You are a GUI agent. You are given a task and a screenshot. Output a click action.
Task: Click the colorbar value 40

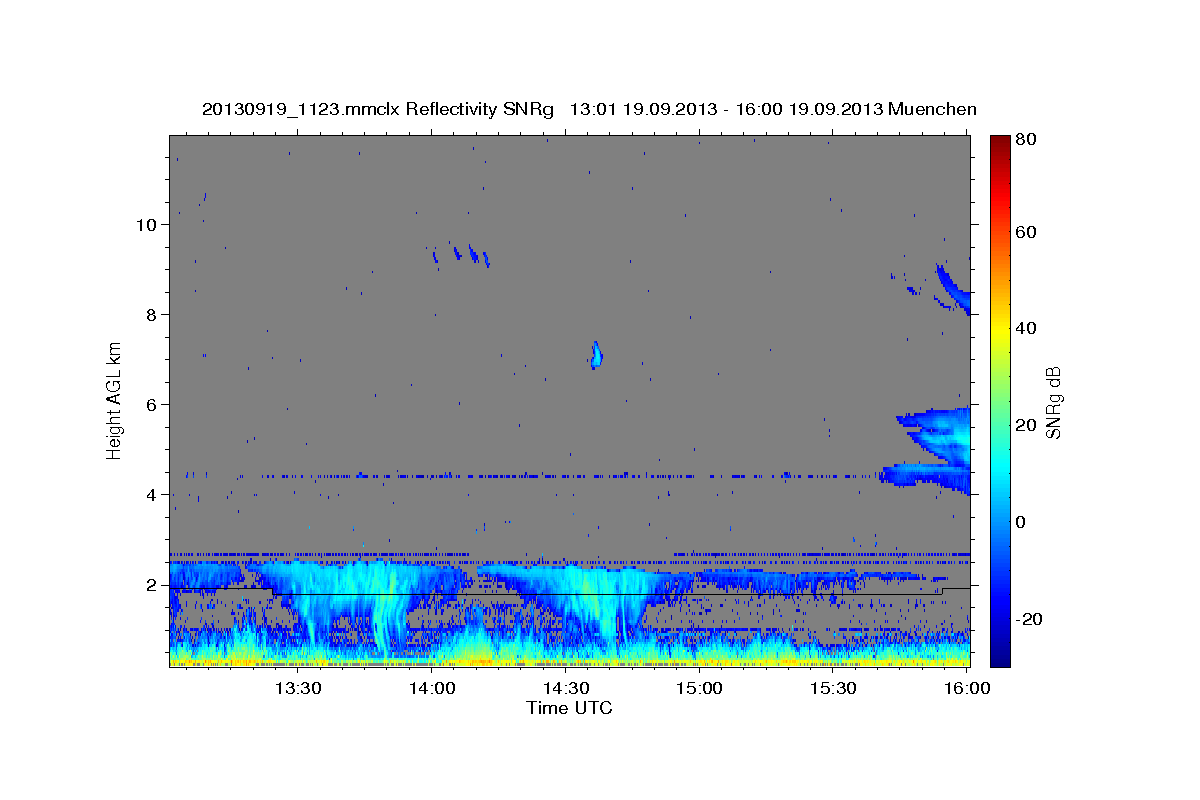point(1025,328)
